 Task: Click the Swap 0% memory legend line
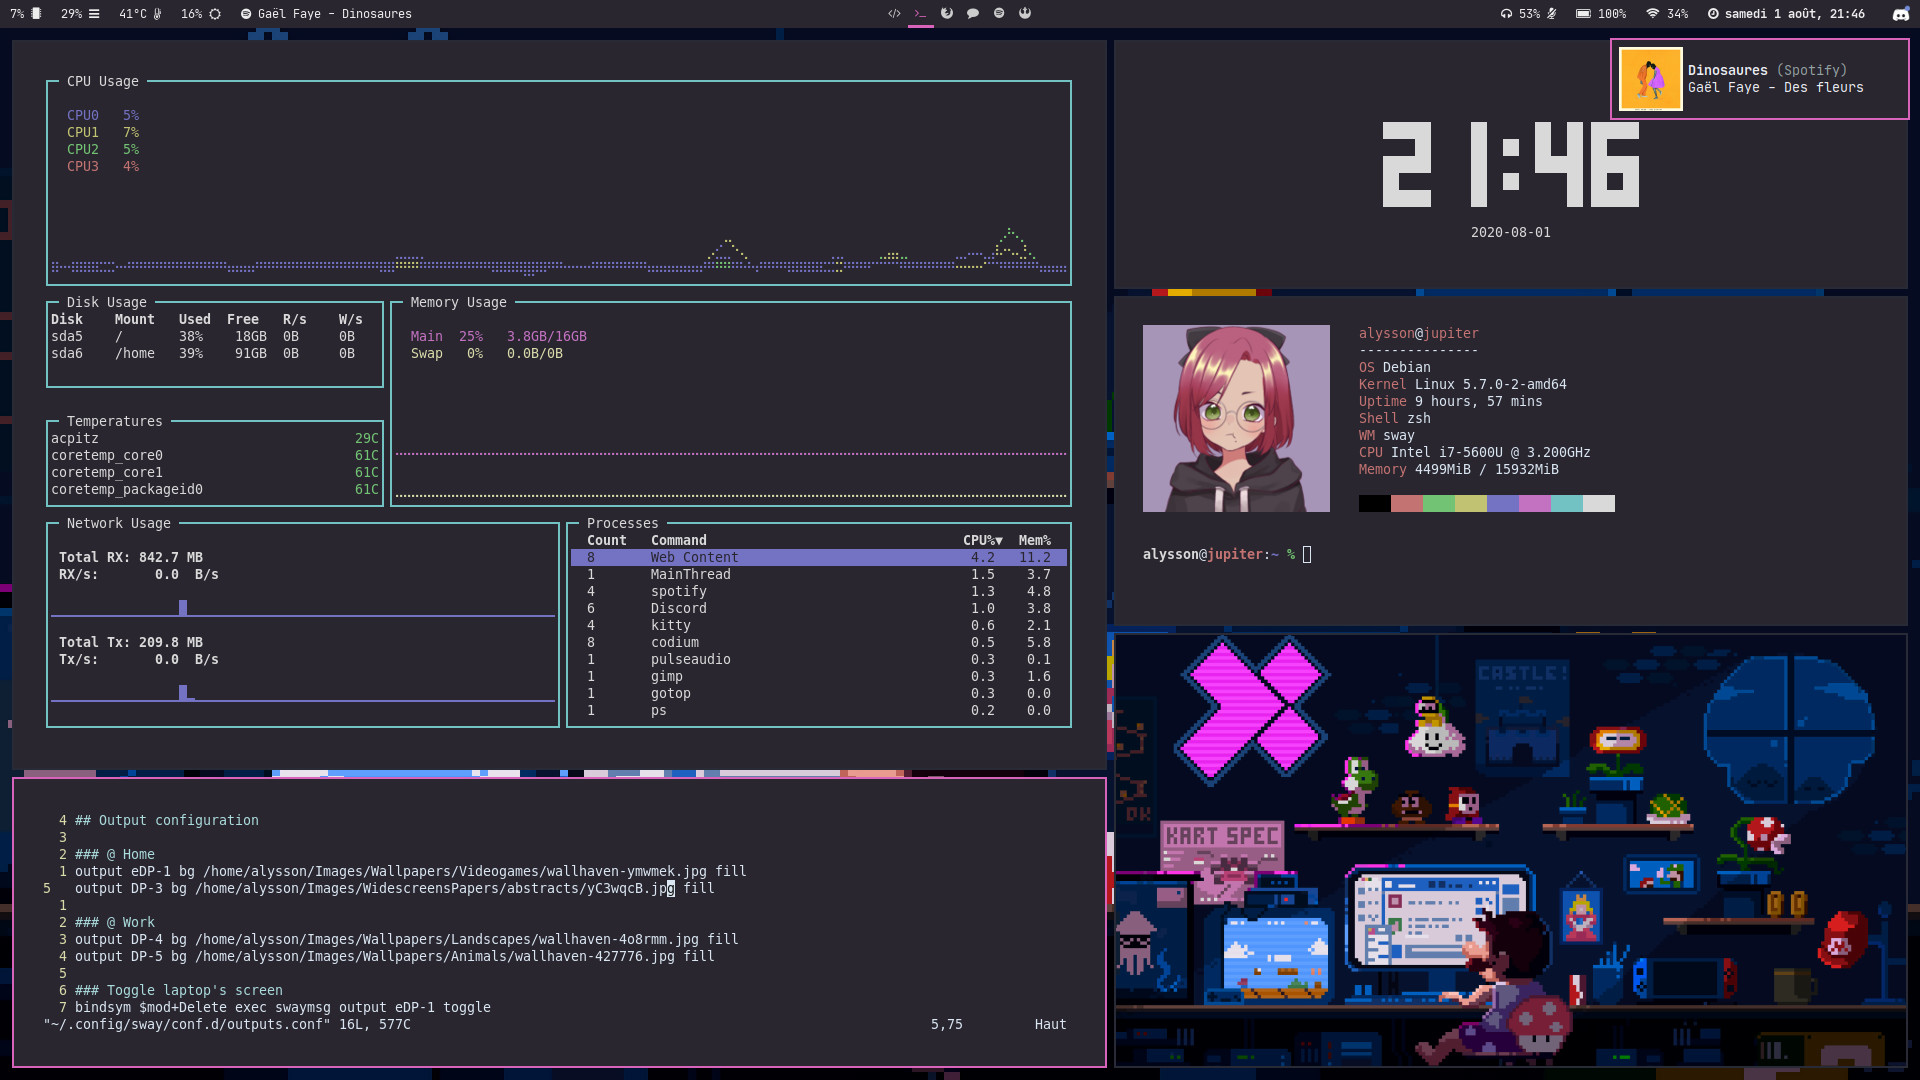[486, 354]
